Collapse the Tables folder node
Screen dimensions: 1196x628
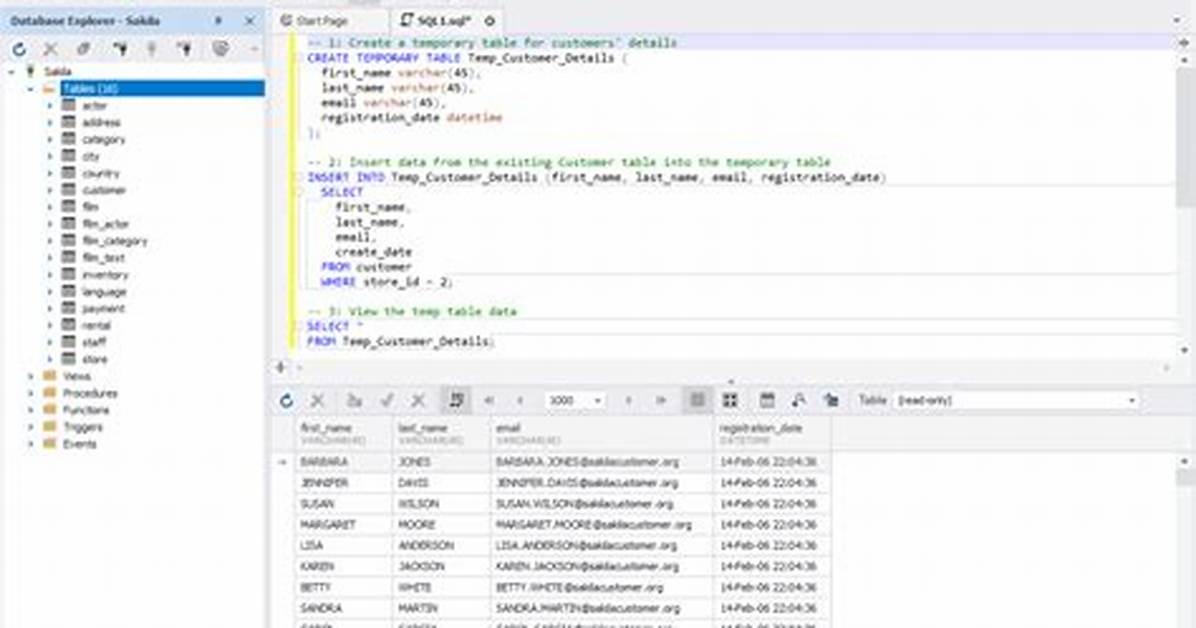(31, 89)
